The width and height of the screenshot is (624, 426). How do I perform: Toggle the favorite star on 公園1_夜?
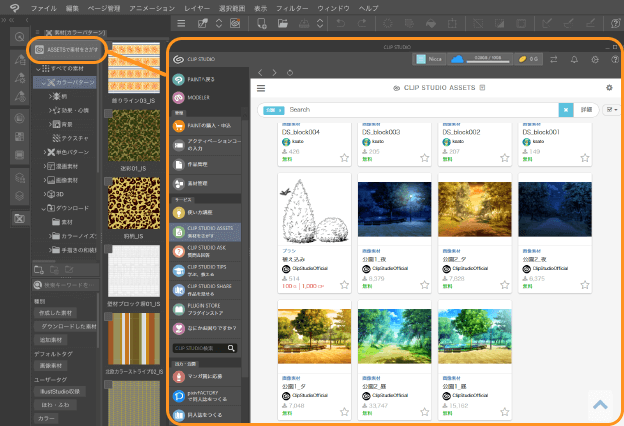tap(425, 285)
